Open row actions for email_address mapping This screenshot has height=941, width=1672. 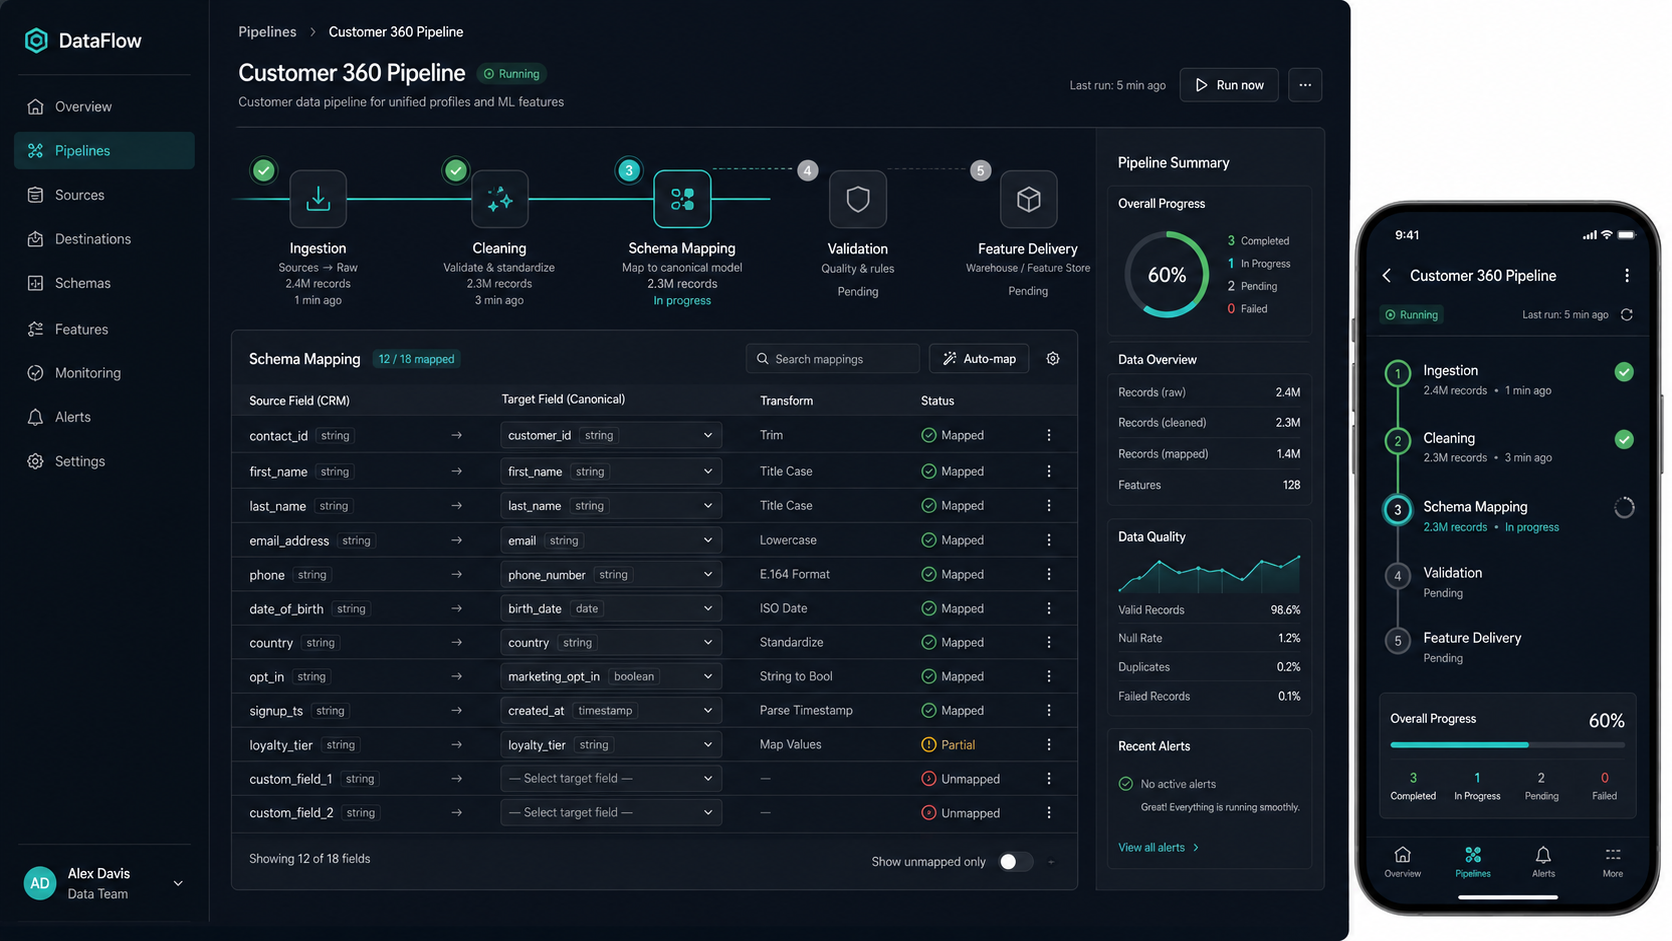[x=1049, y=540]
